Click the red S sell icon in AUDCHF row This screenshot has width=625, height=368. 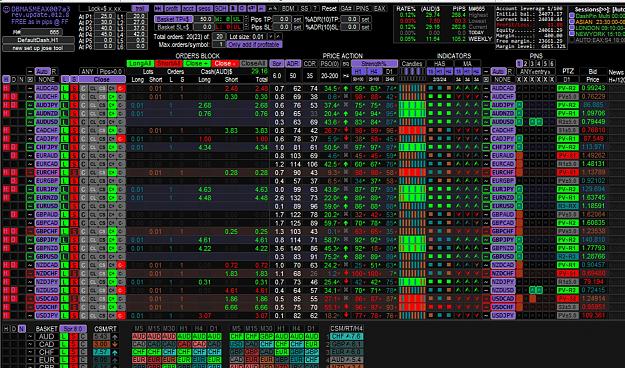[x=74, y=96]
